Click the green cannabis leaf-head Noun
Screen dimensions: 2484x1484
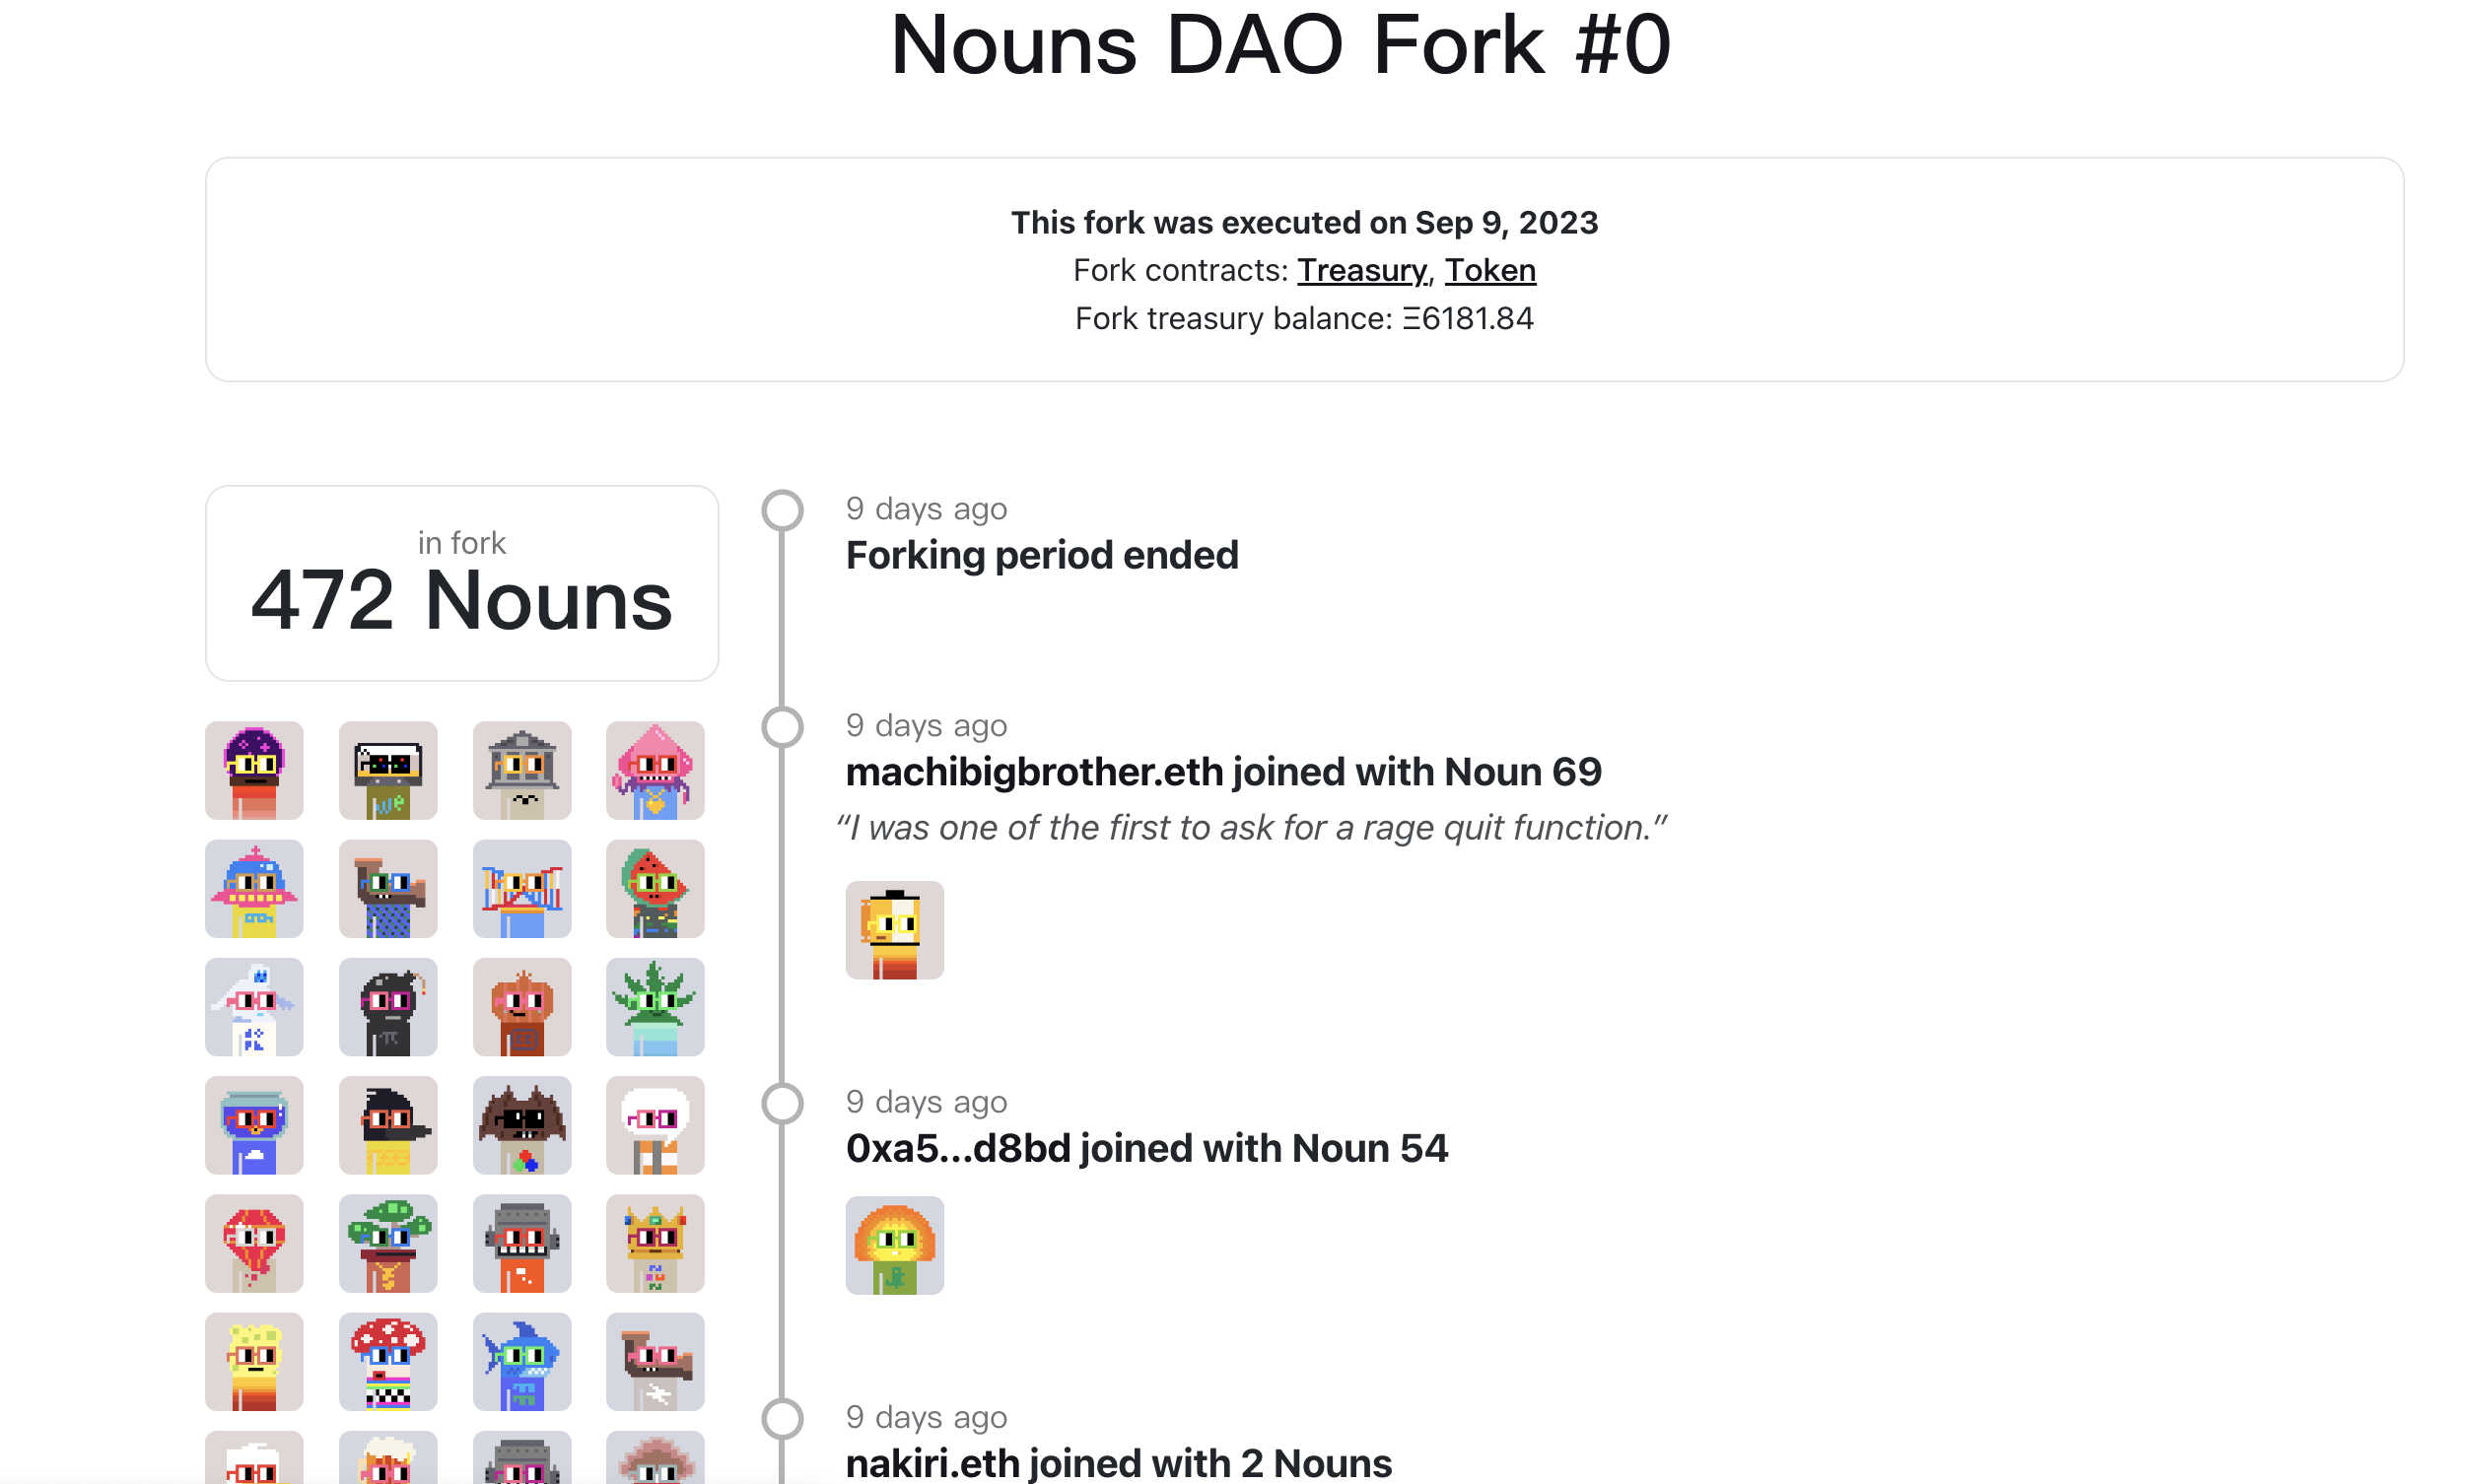(655, 1006)
